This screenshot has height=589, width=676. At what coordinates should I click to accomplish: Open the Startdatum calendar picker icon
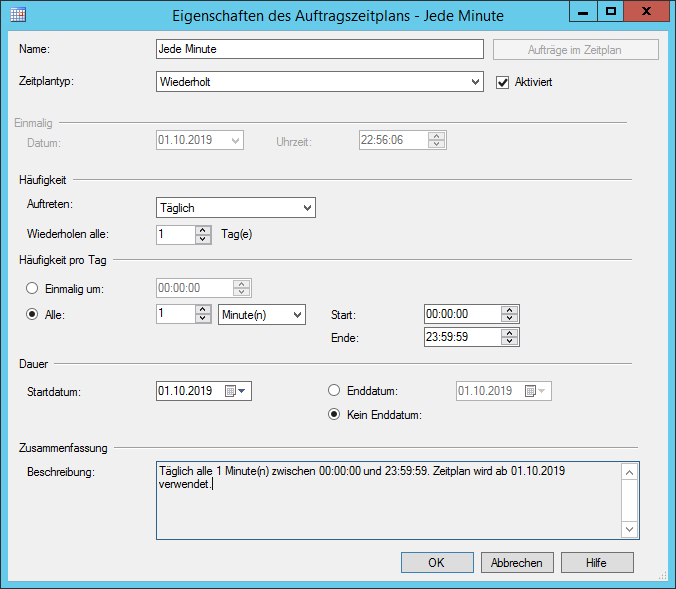click(x=230, y=391)
